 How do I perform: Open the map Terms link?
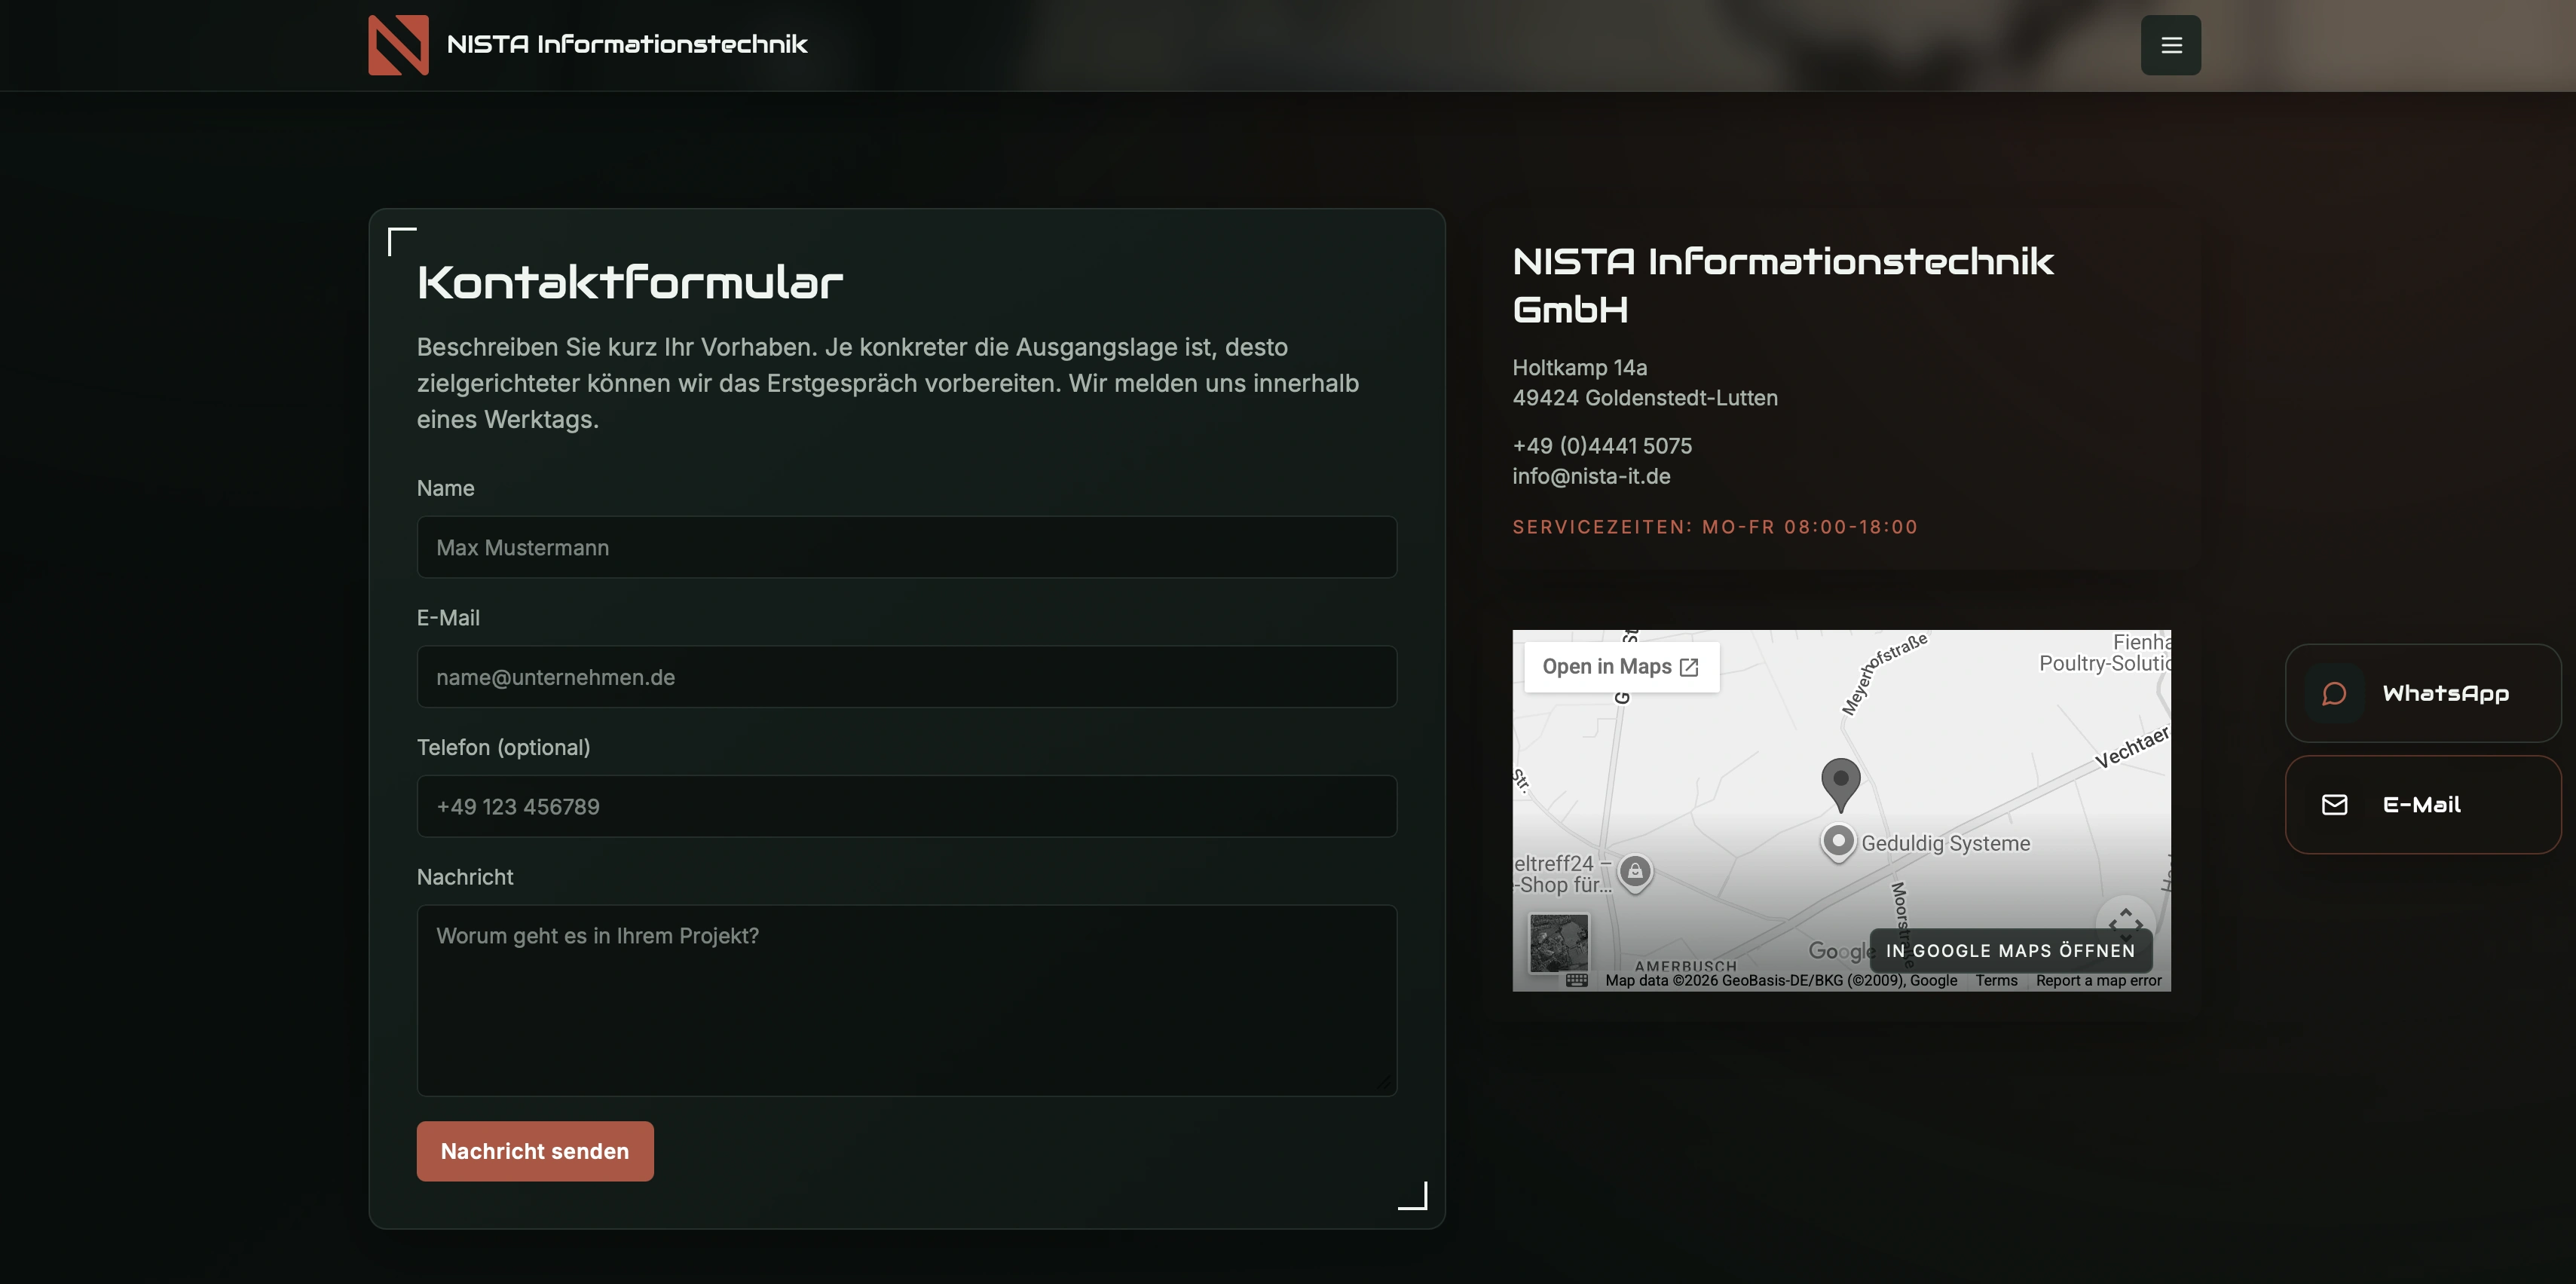click(x=1996, y=980)
